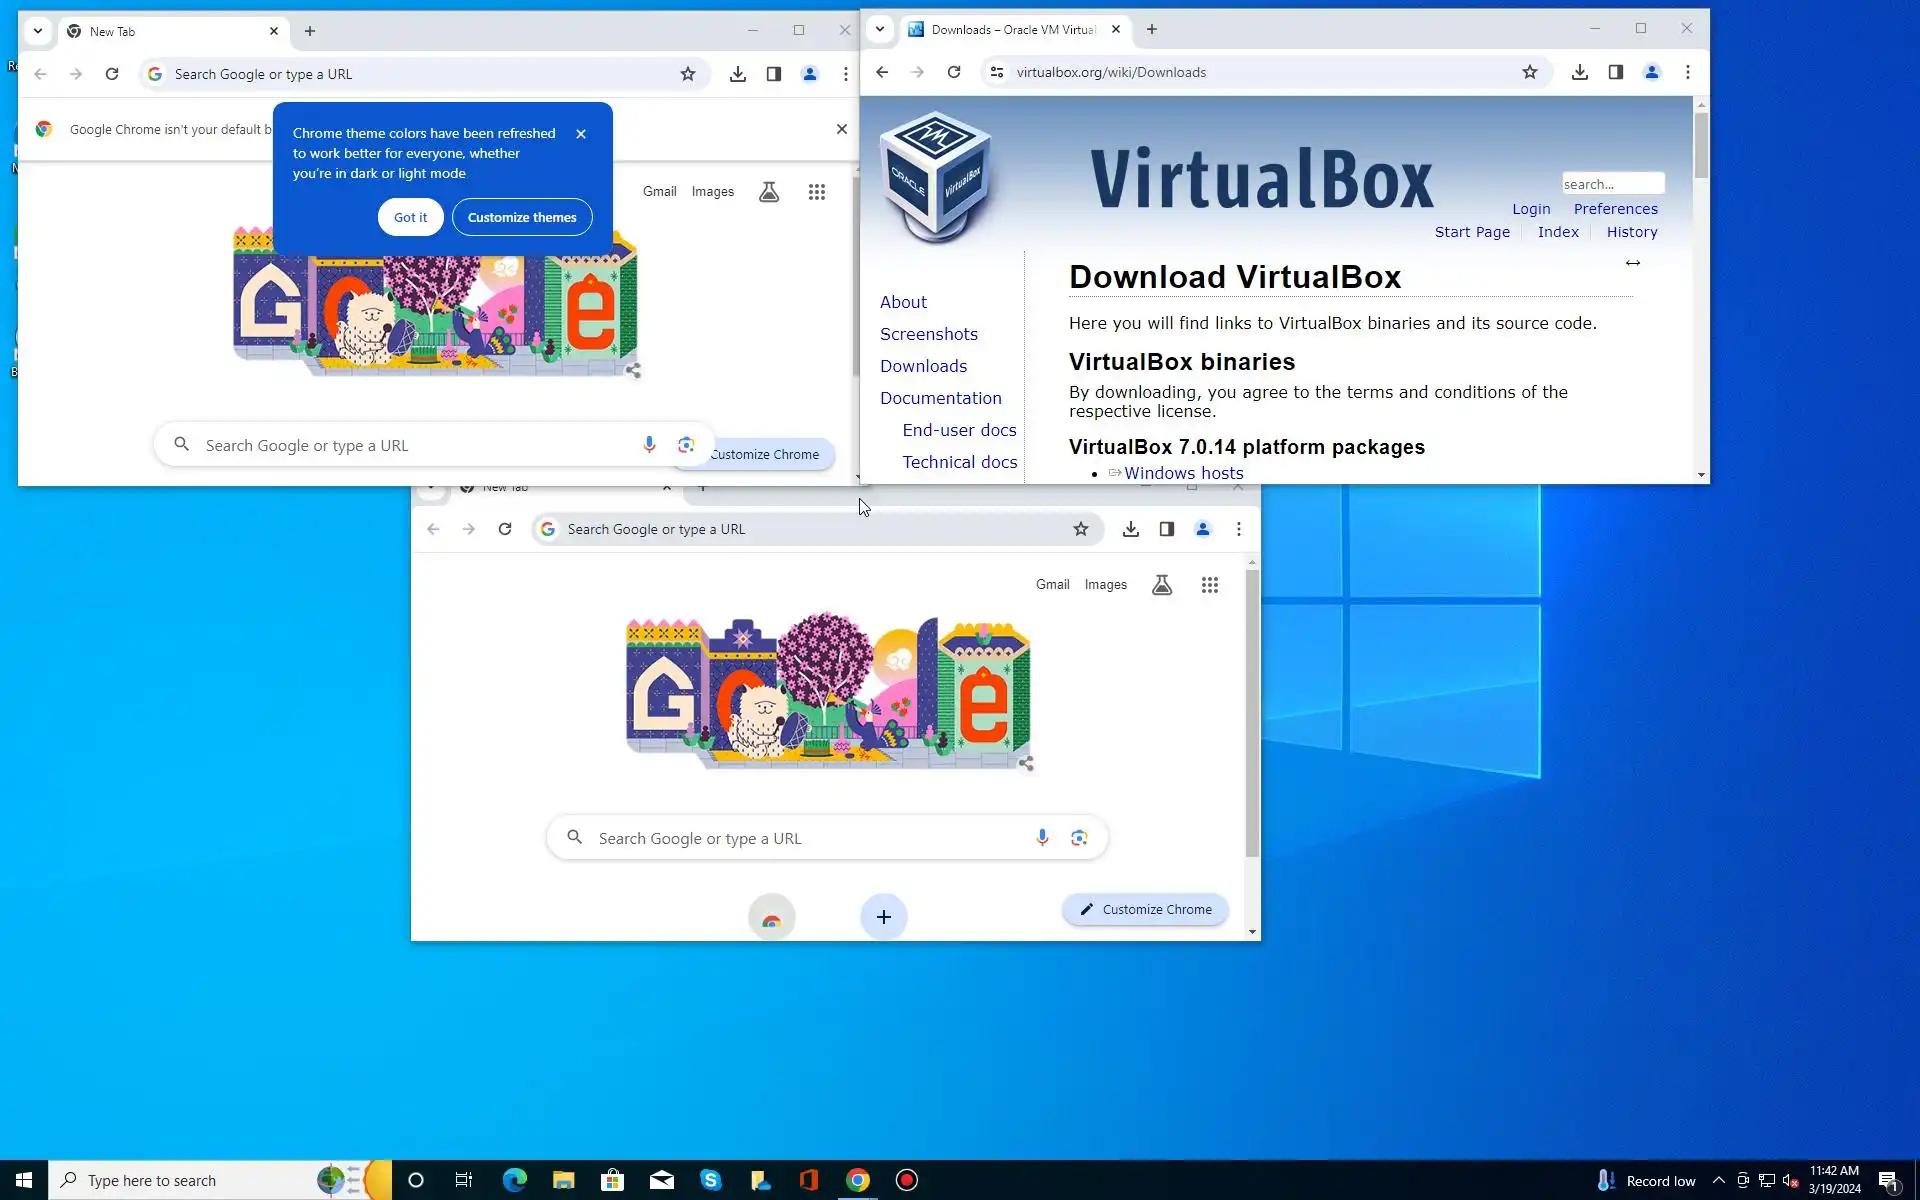
Task: Open the Google apps grid in the top-left window
Action: (x=816, y=192)
